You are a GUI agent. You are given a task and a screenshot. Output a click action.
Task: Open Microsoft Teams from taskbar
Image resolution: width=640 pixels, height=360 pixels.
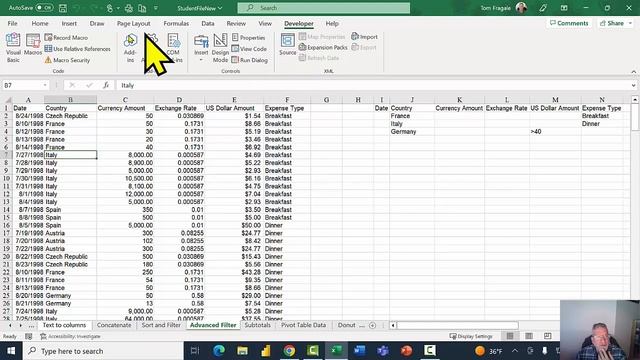(383, 351)
